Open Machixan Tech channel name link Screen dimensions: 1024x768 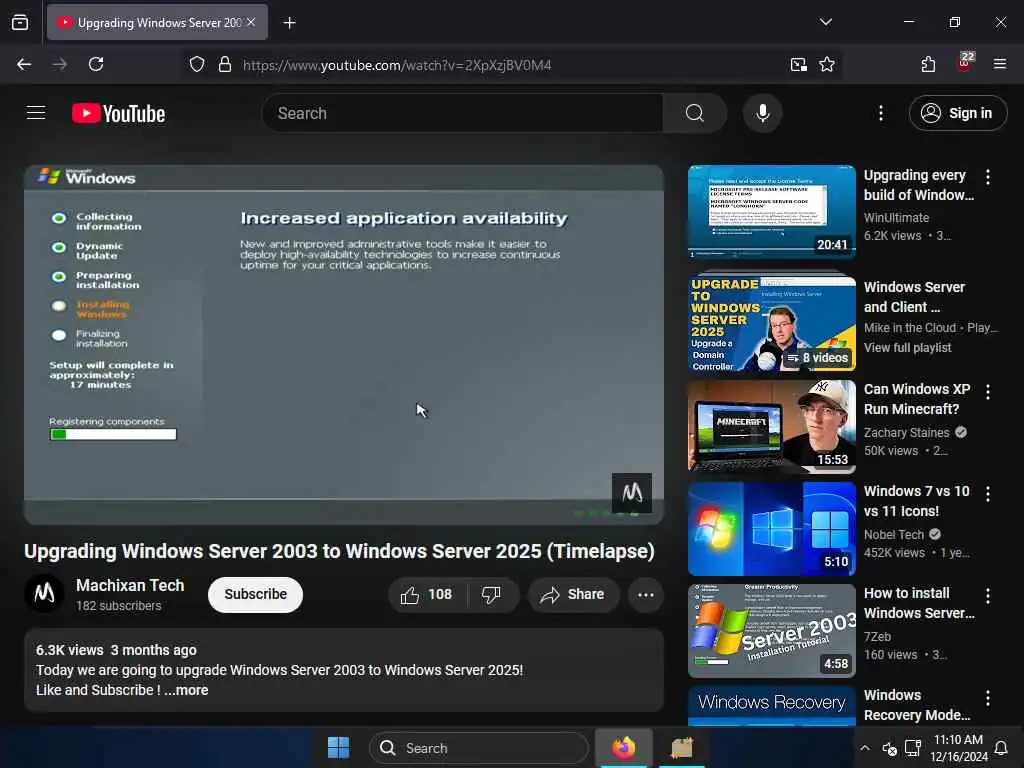click(x=130, y=585)
